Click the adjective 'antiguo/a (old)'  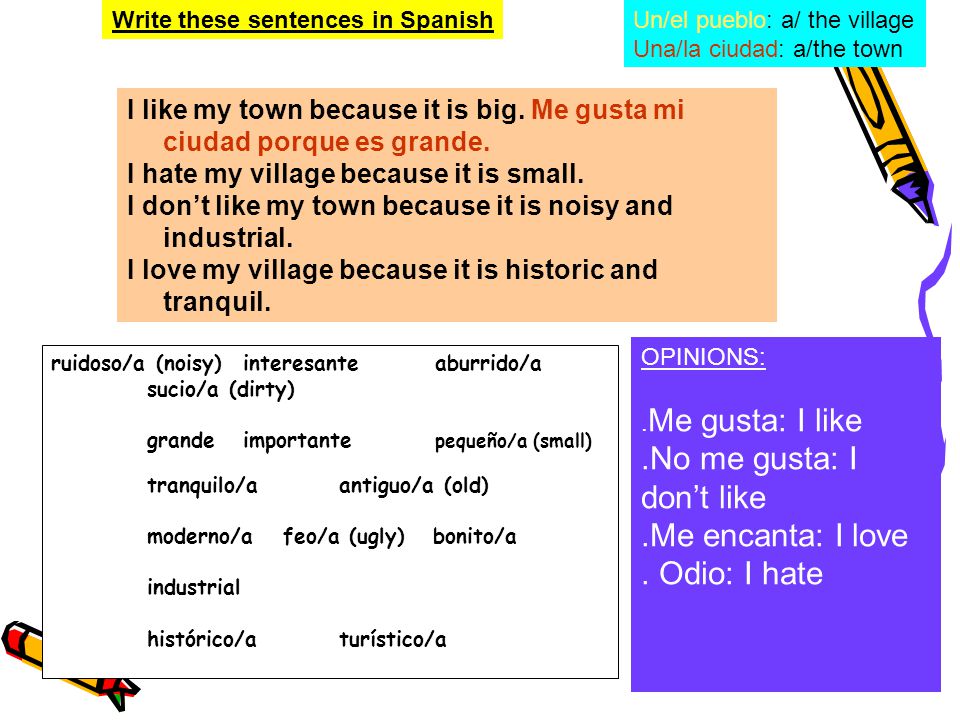pos(414,486)
